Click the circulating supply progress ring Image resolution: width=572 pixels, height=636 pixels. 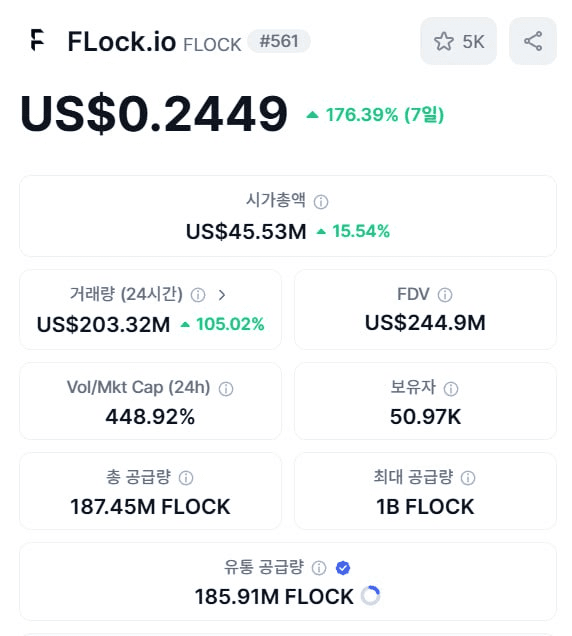[370, 596]
